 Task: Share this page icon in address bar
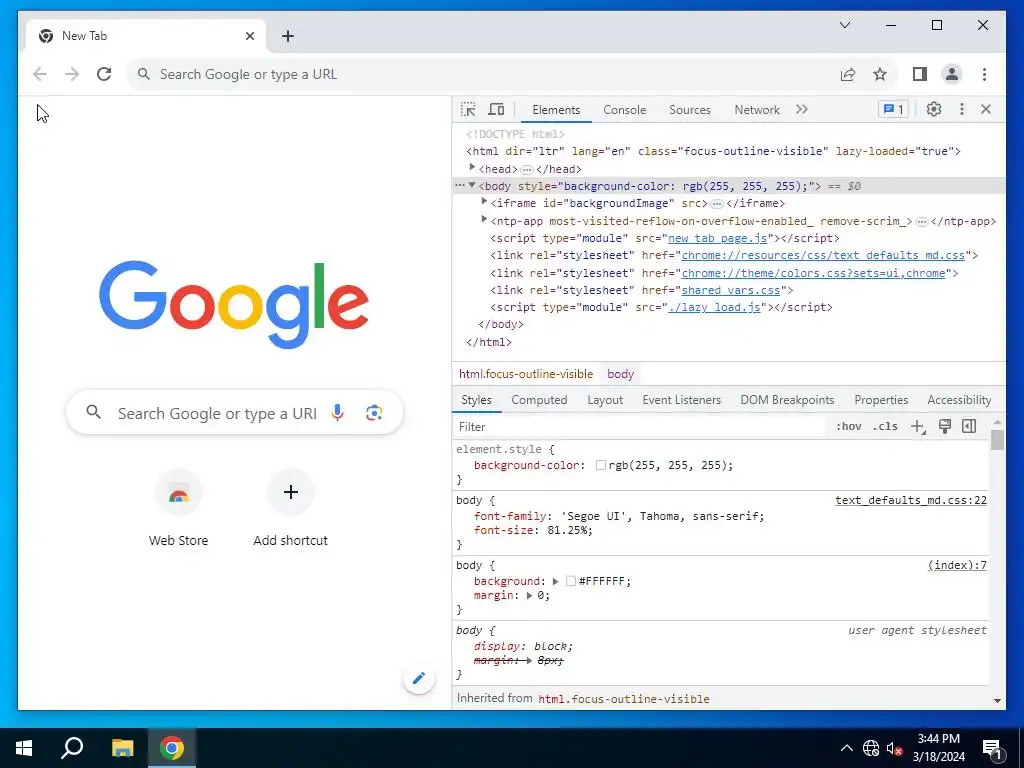[x=848, y=74]
